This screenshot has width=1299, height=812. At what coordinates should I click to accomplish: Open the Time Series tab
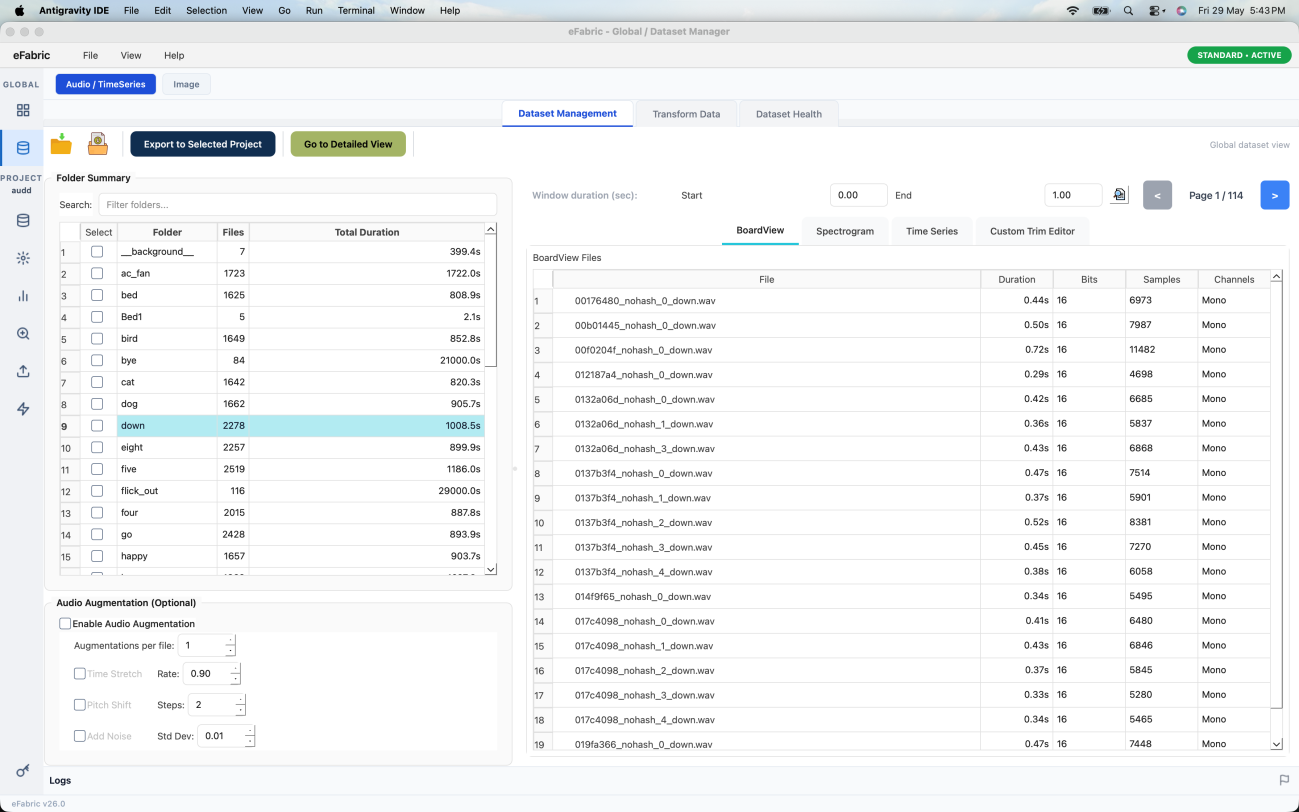pos(932,231)
